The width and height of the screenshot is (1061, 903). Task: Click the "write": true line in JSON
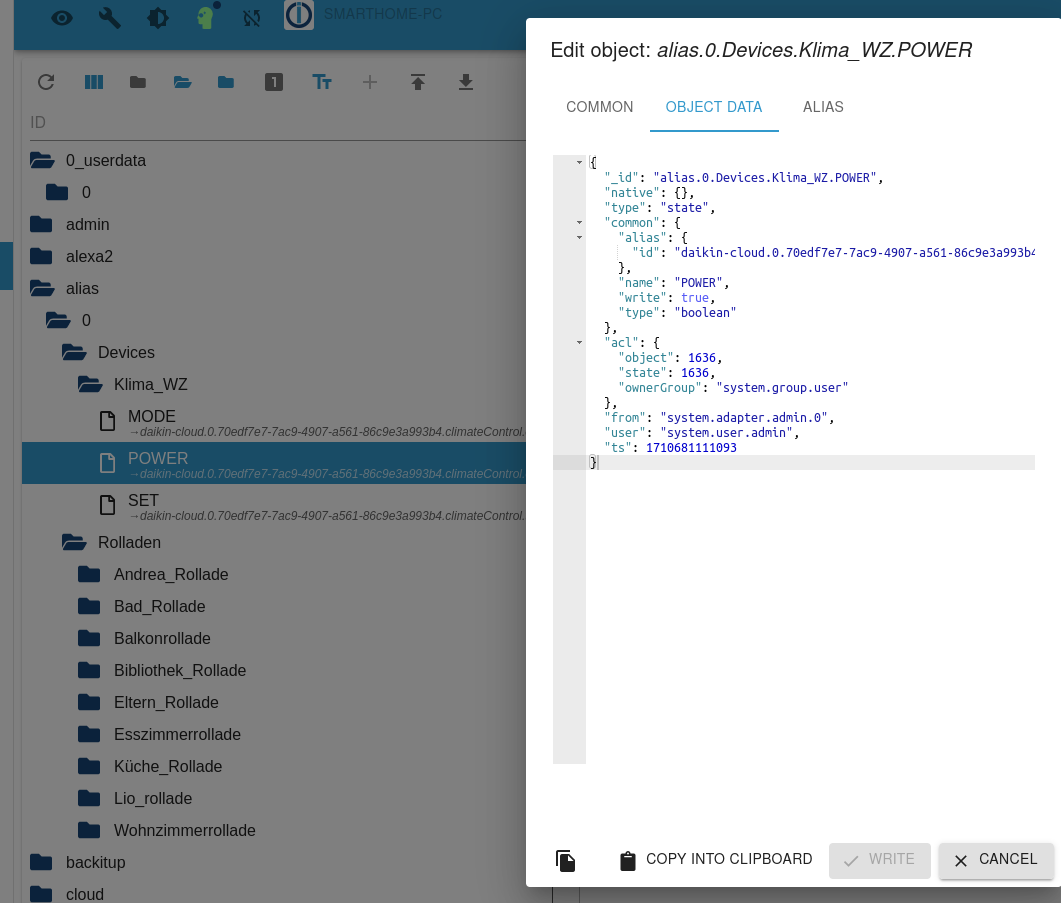coord(667,298)
